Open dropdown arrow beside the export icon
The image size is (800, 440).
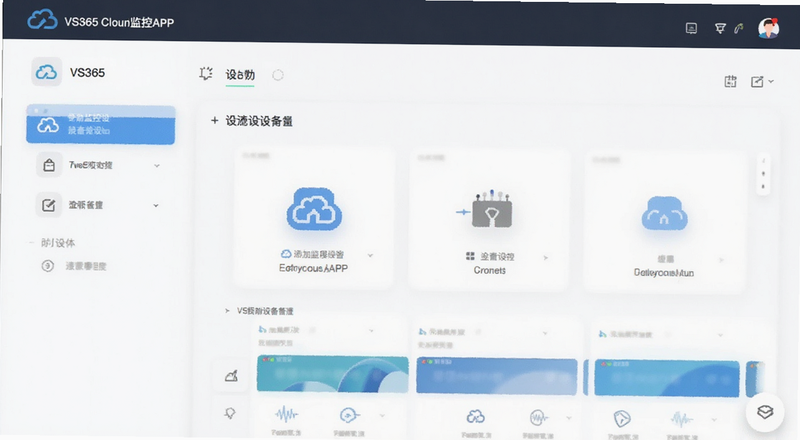tap(771, 81)
